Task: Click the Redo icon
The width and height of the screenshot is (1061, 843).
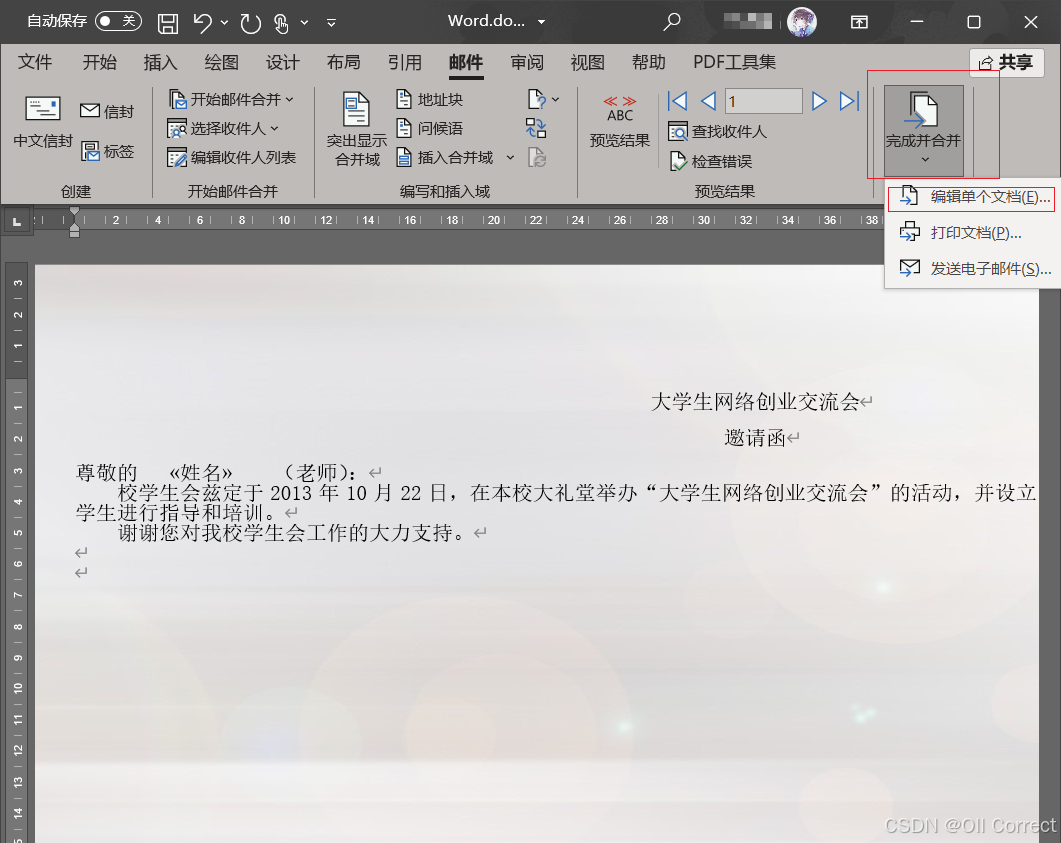Action: (x=250, y=23)
